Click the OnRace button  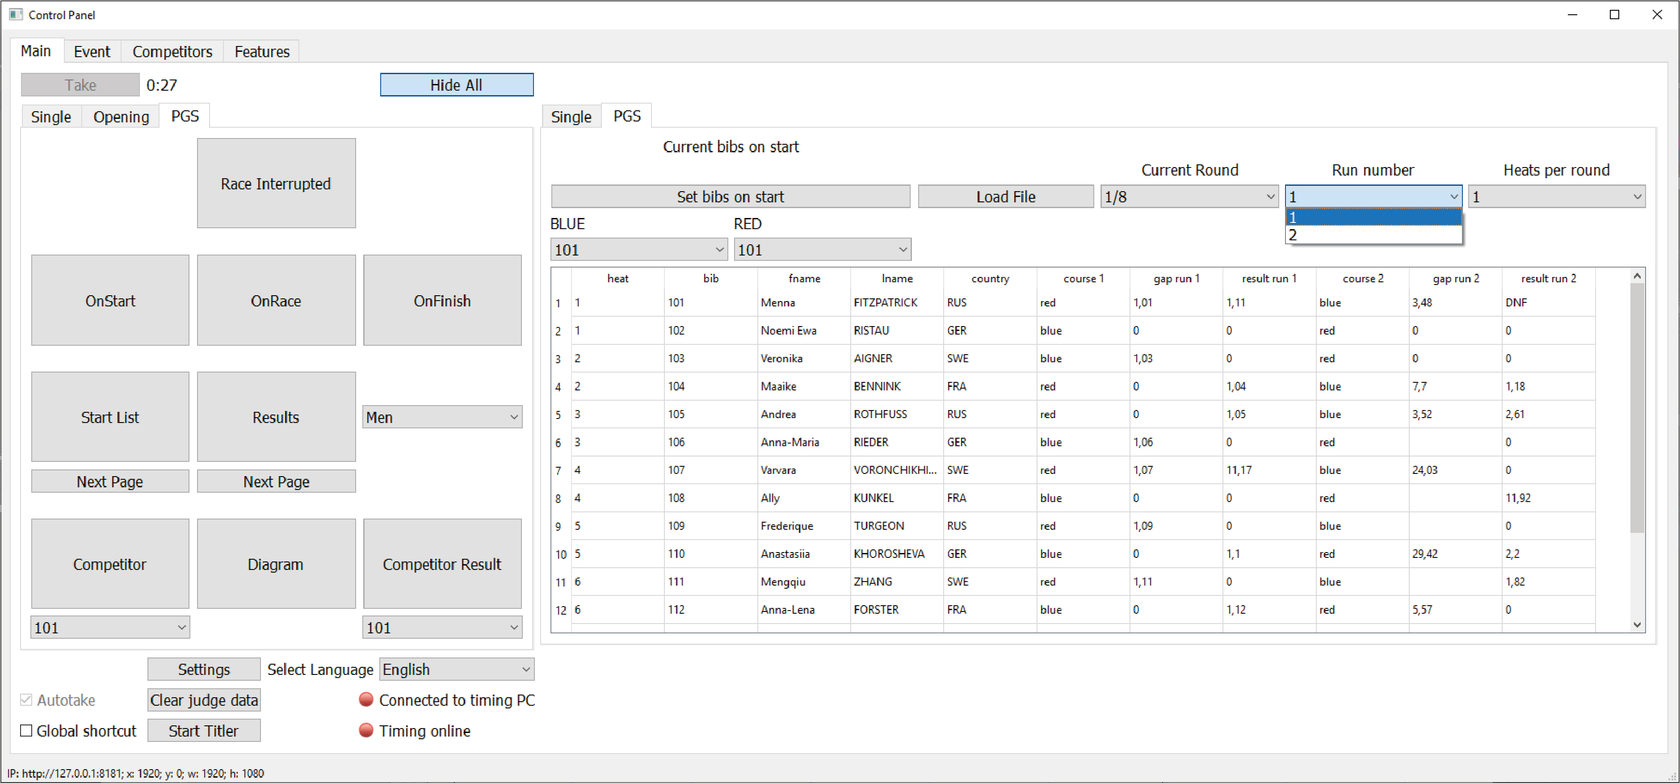pos(276,300)
